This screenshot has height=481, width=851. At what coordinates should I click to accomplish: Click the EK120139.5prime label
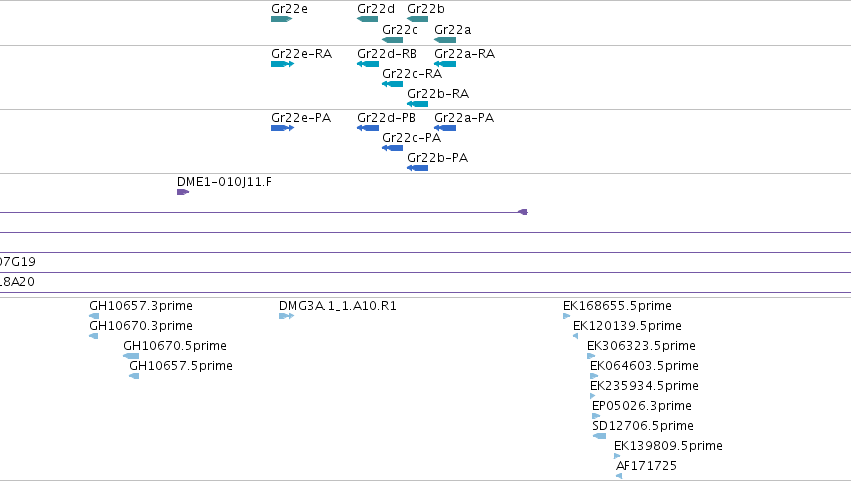click(x=627, y=326)
